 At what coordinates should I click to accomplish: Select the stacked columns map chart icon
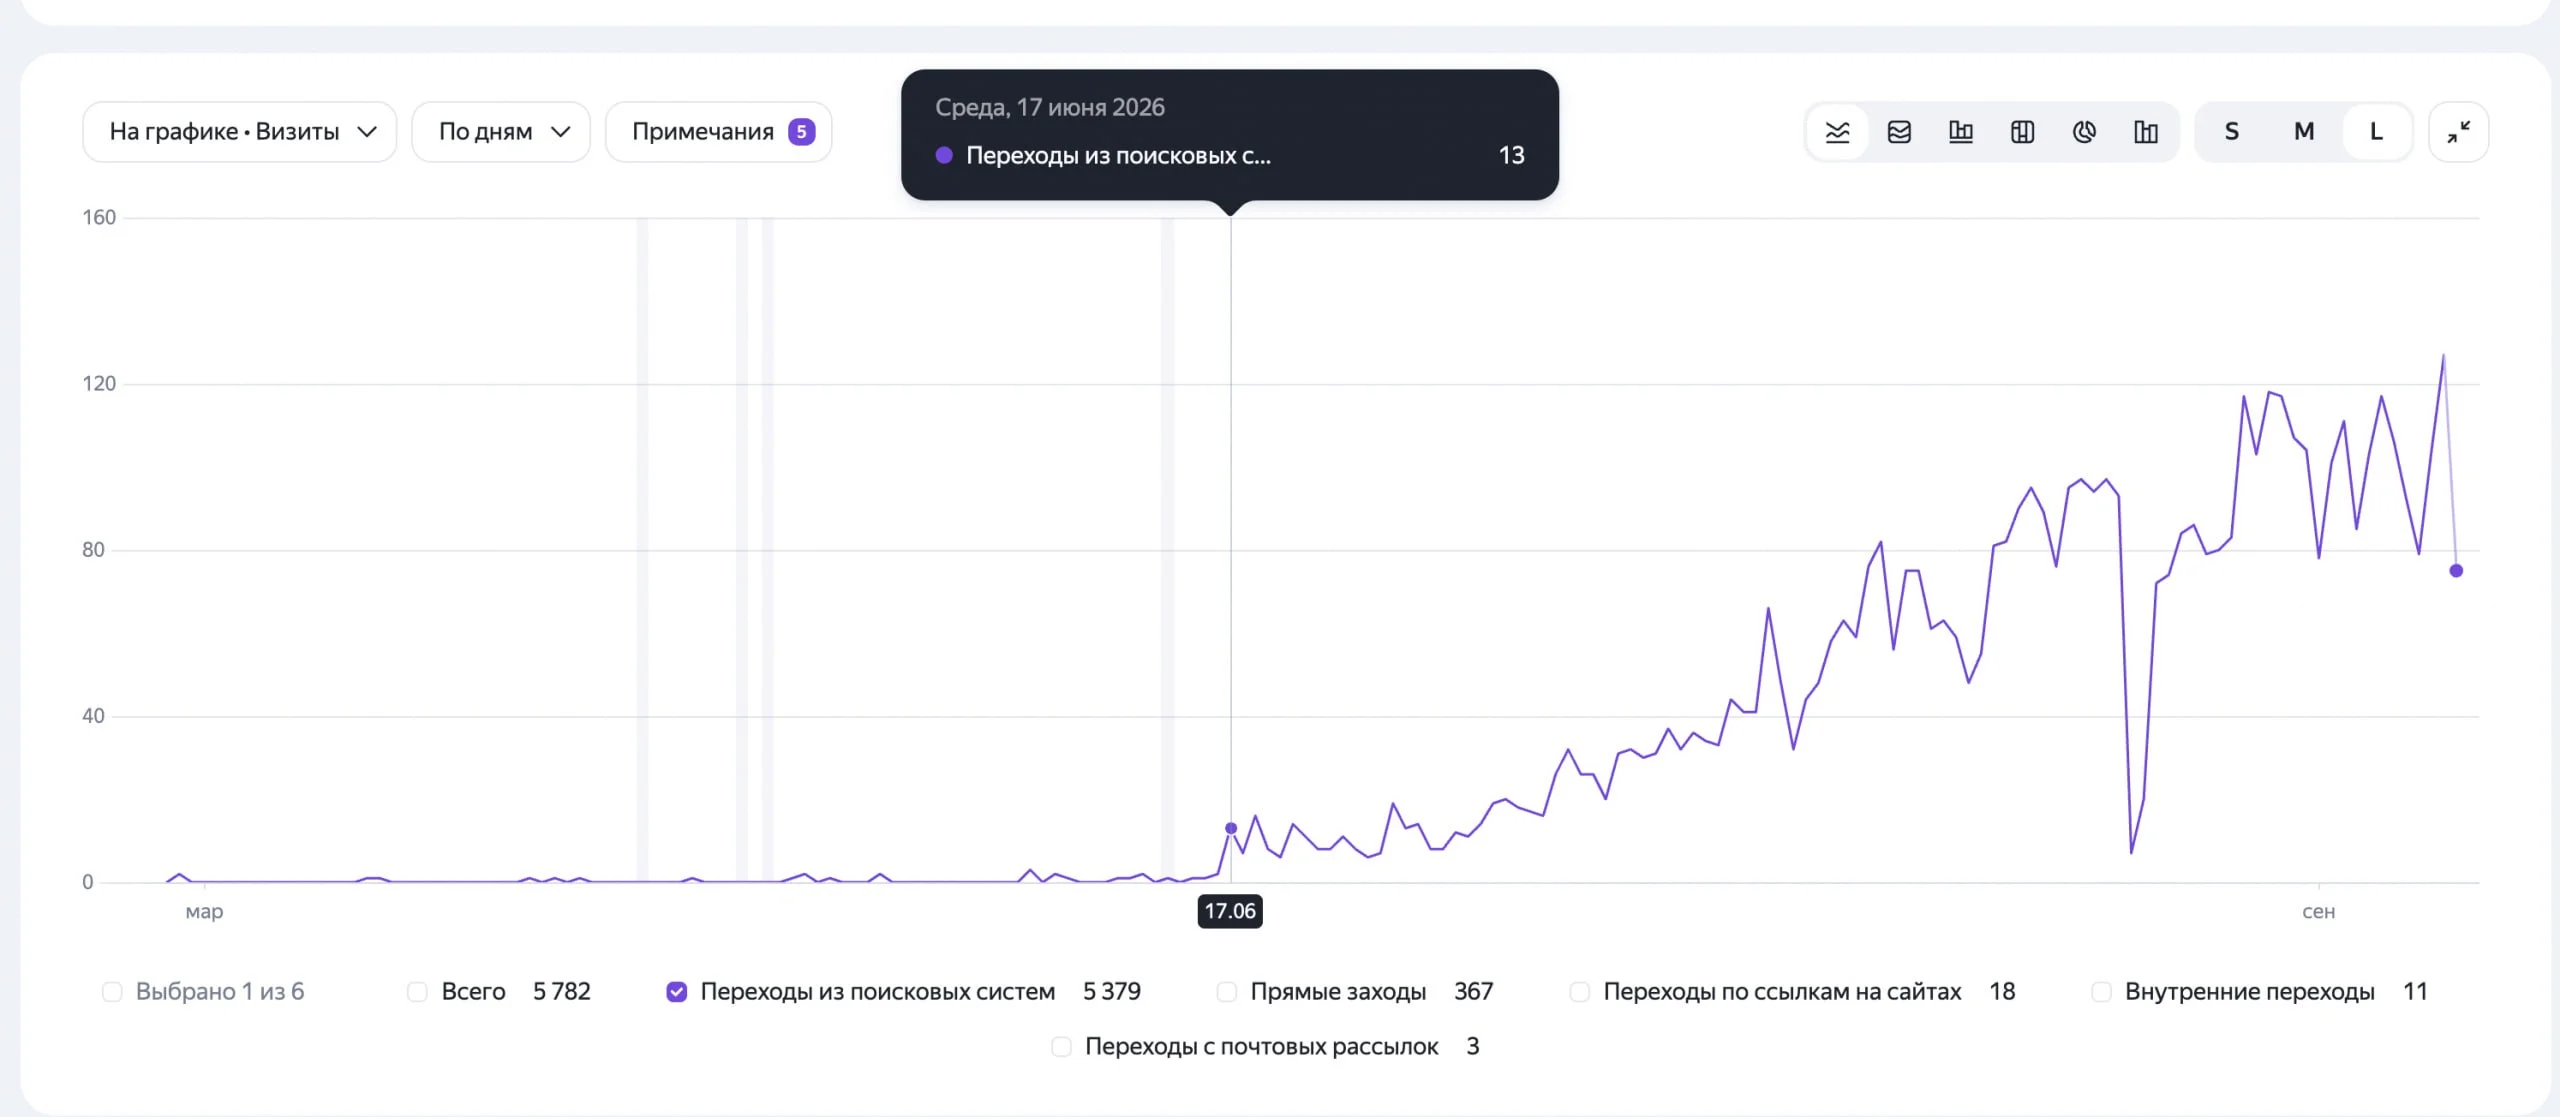tap(2022, 132)
